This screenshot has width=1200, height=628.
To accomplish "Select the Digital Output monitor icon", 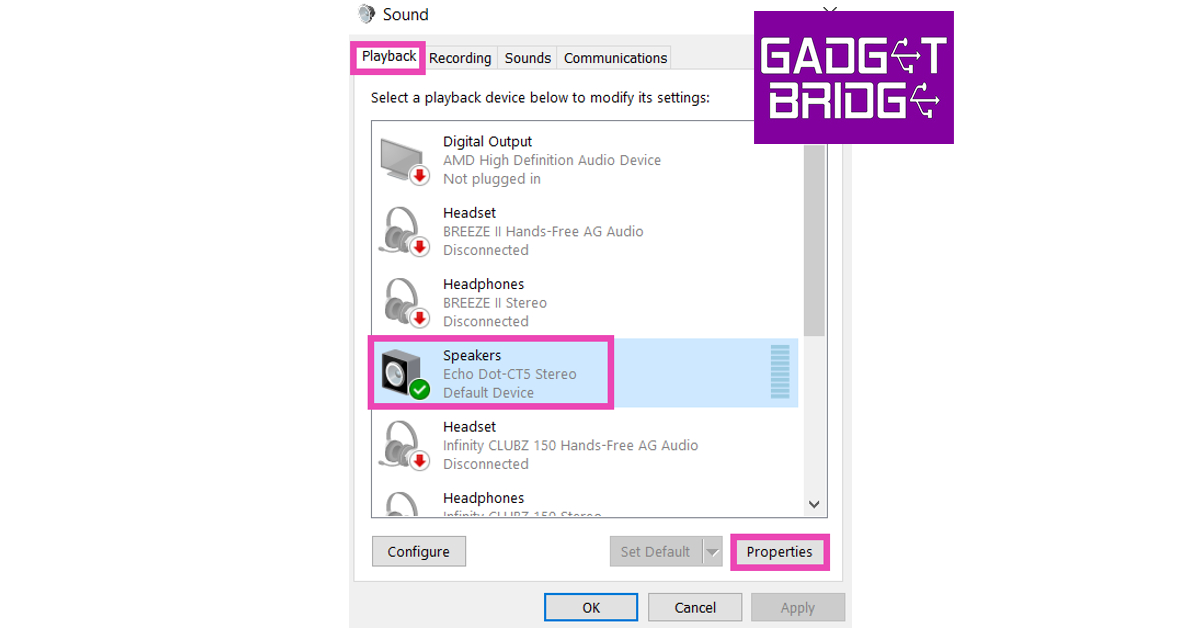I will pyautogui.click(x=405, y=160).
